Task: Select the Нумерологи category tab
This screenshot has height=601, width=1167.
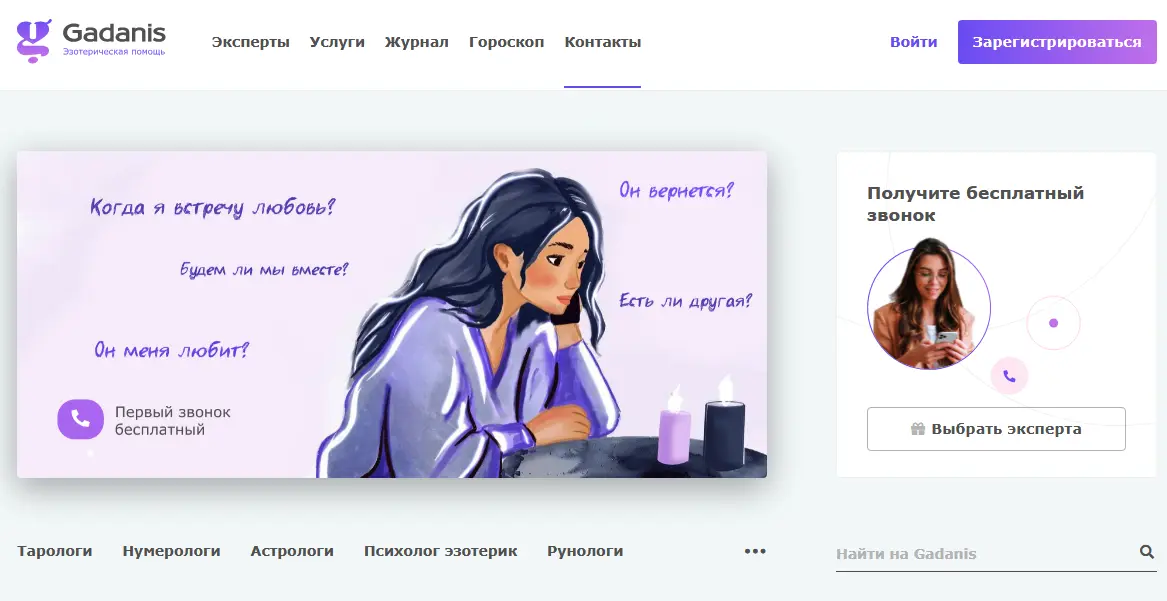Action: [x=171, y=551]
